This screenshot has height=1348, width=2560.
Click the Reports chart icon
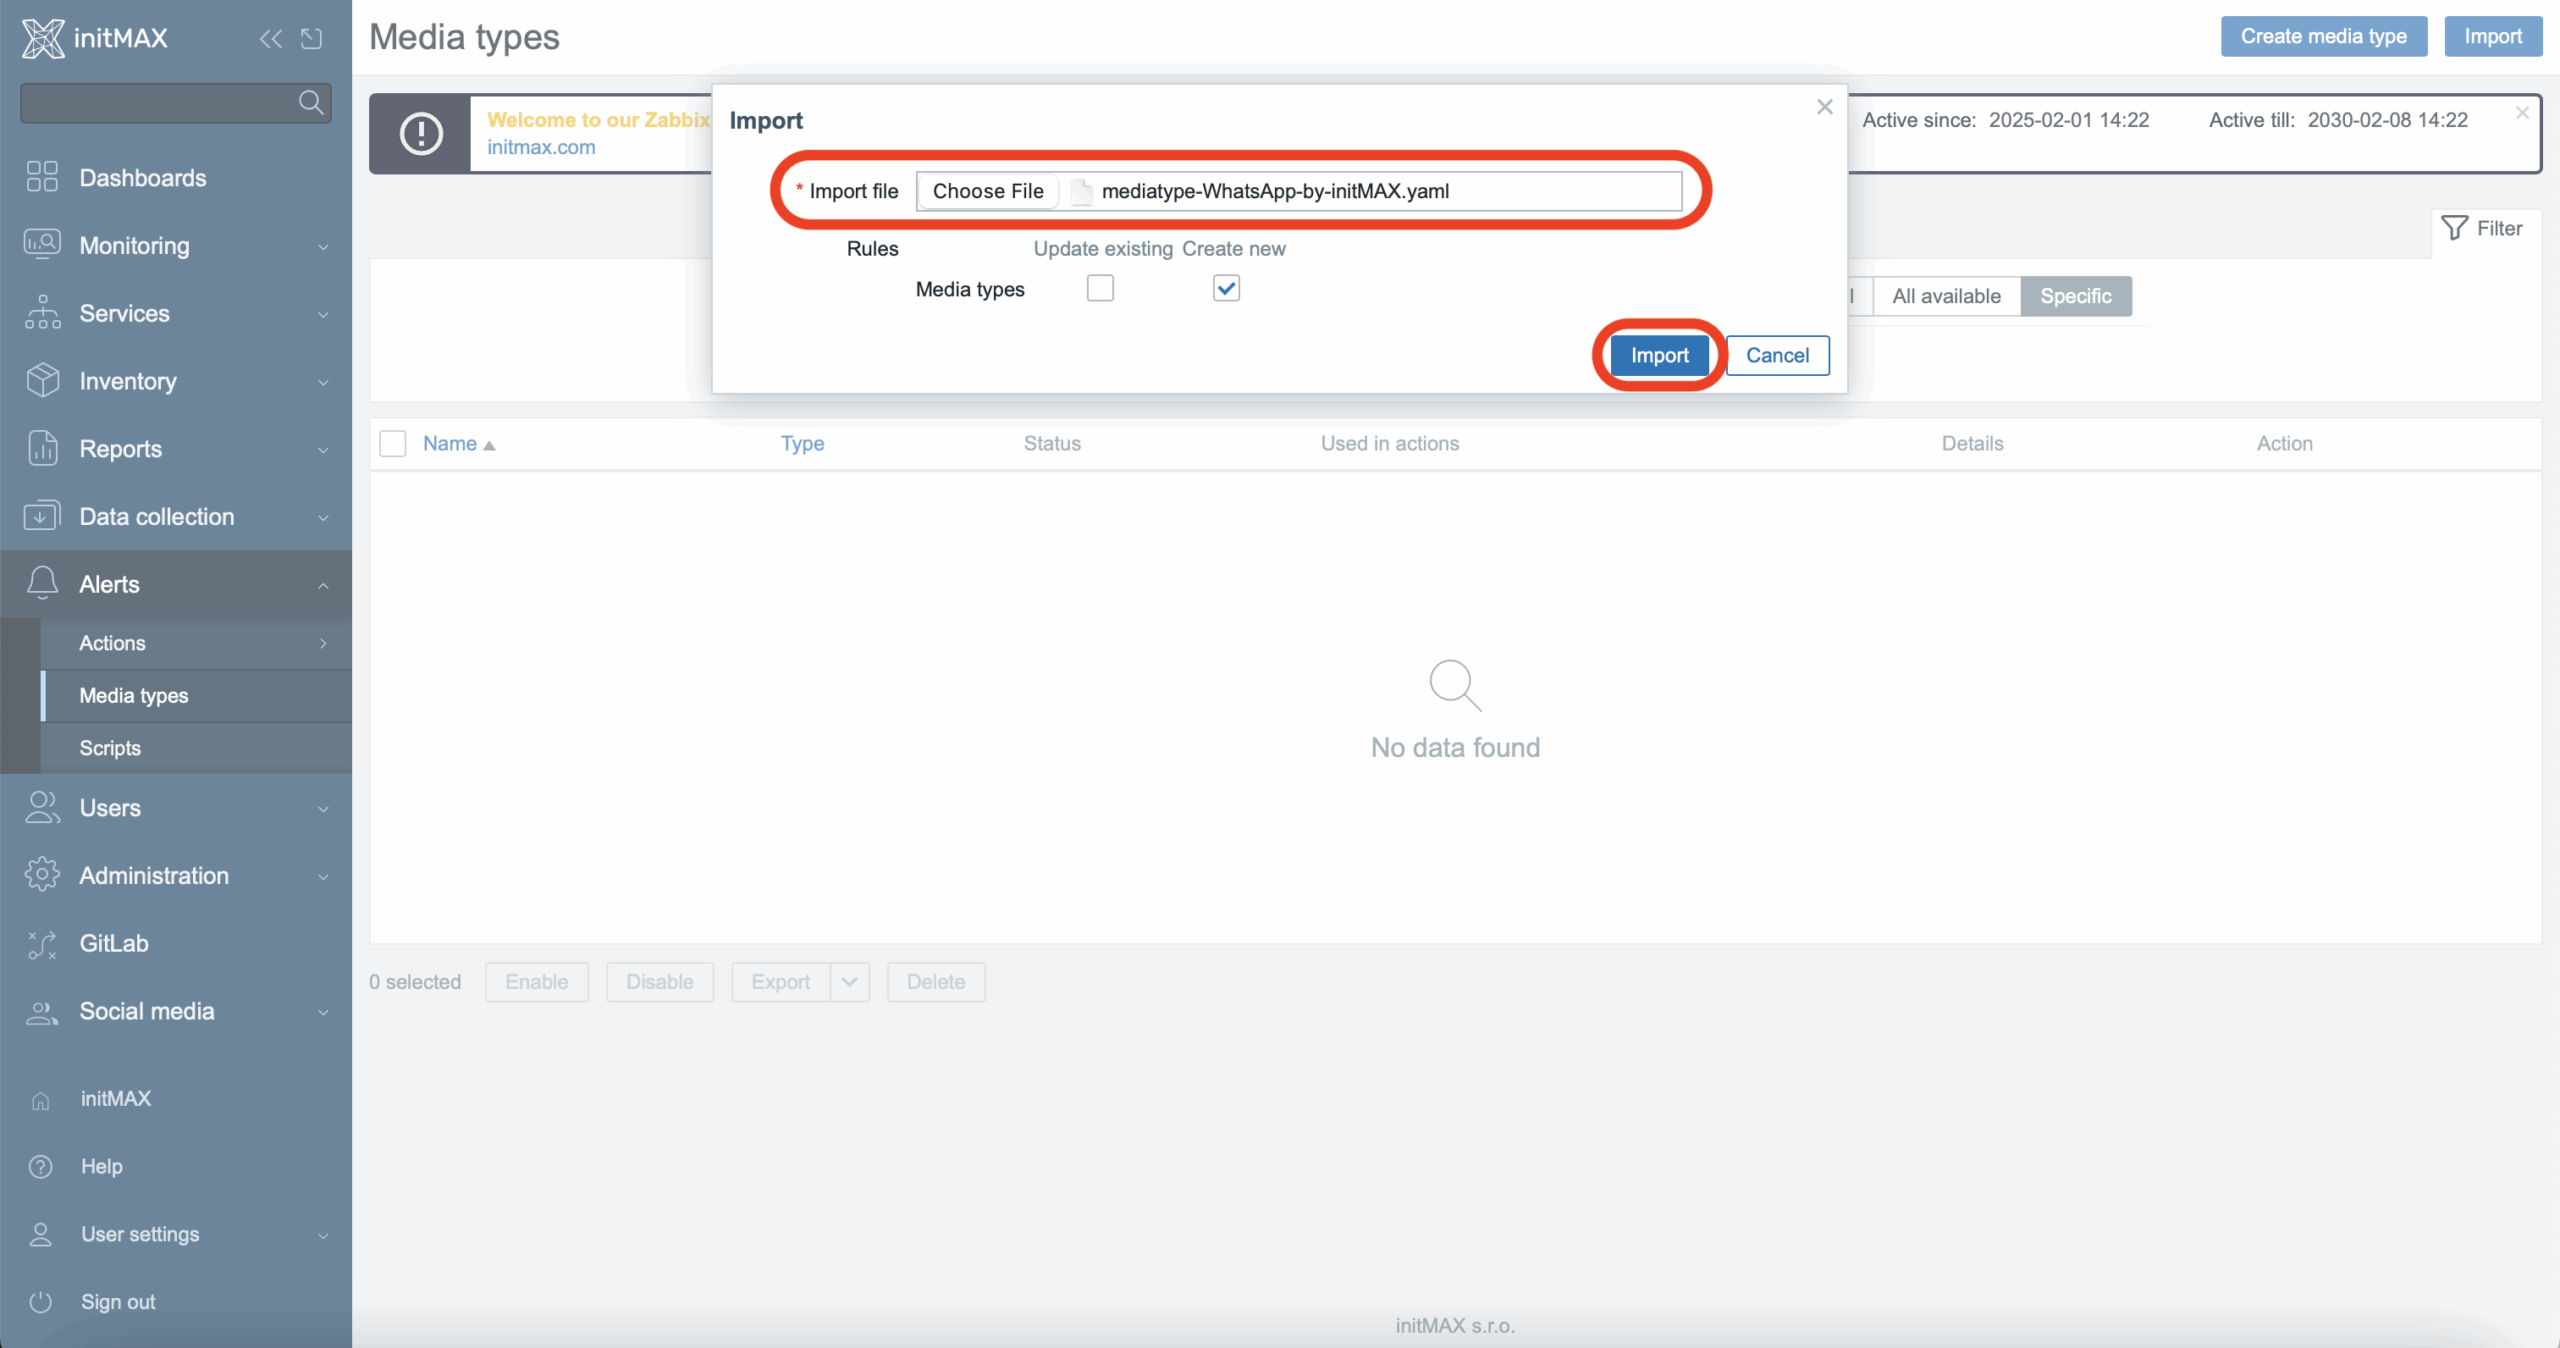[42, 449]
